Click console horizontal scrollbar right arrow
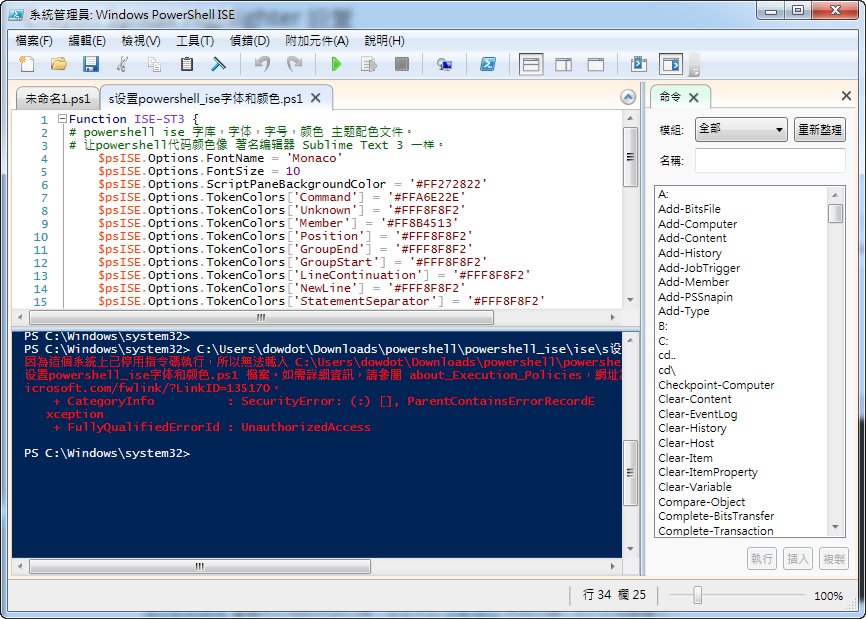866x619 pixels. pos(612,567)
